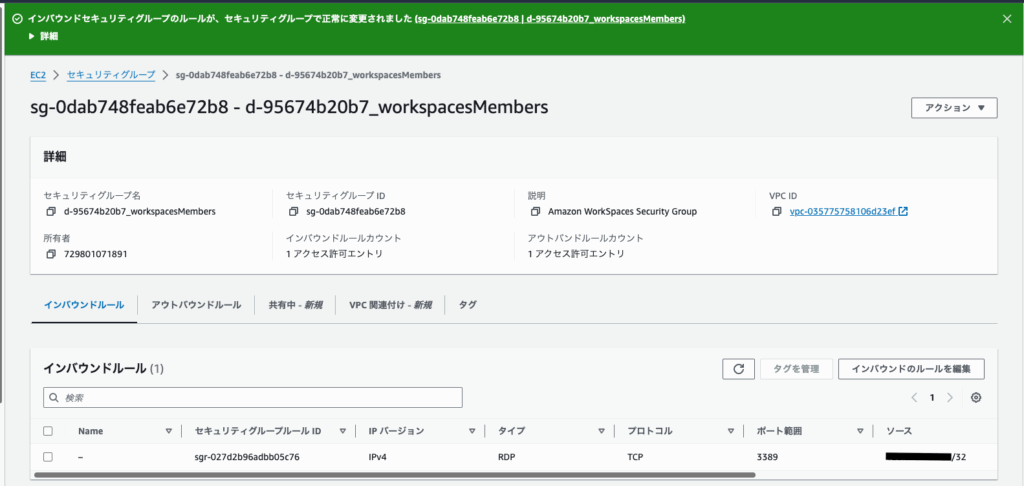Click the refresh inbound rules icon button
The image size is (1024, 486).
click(x=738, y=369)
